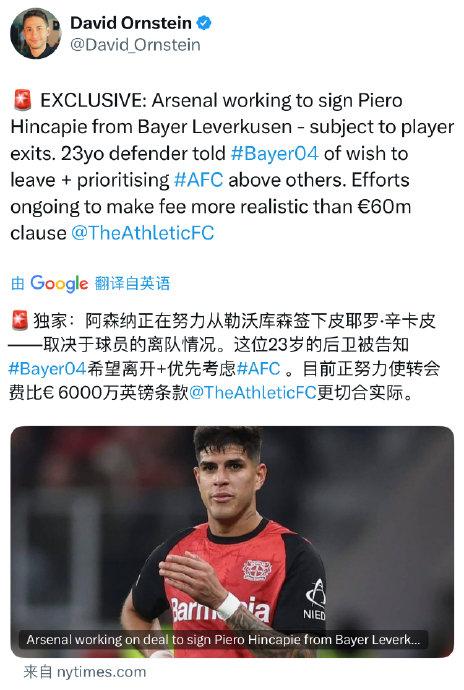
Task: Open the @TheAthleticFC mention in English text
Action: pyautogui.click(x=143, y=233)
